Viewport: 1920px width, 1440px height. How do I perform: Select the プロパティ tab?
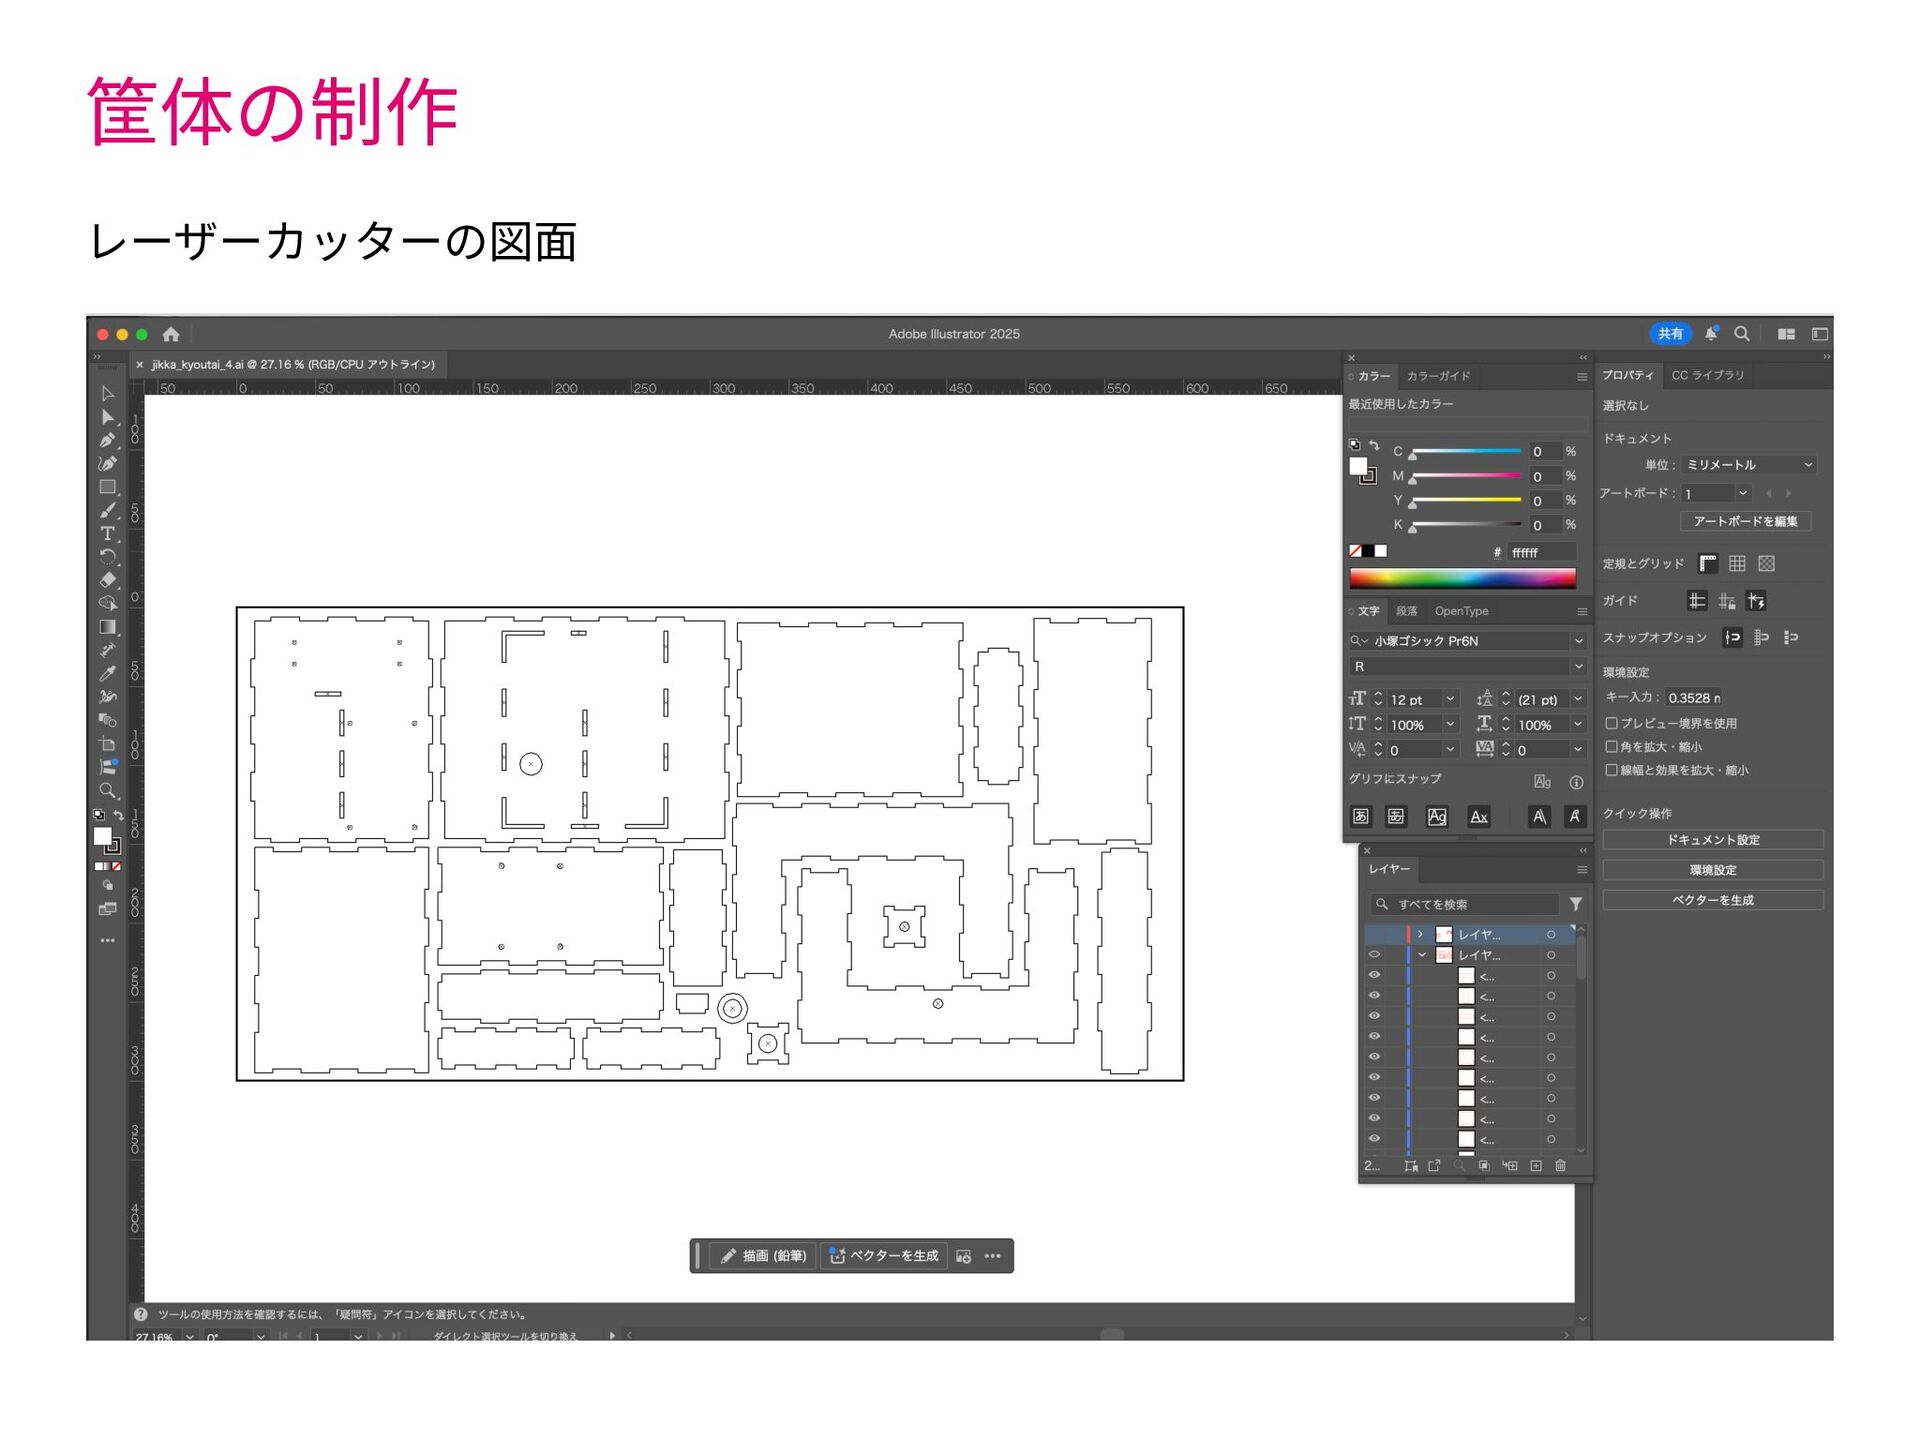click(1628, 376)
